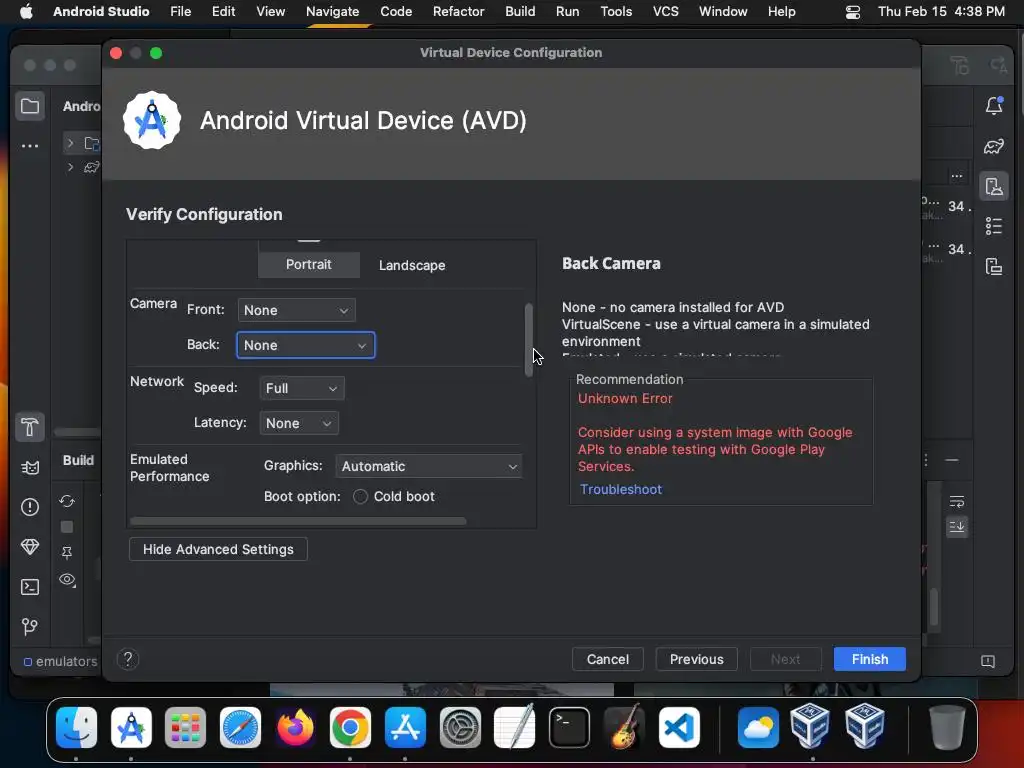Open Terminal app in the Dock
Screen dimensions: 1024x768
click(x=569, y=727)
